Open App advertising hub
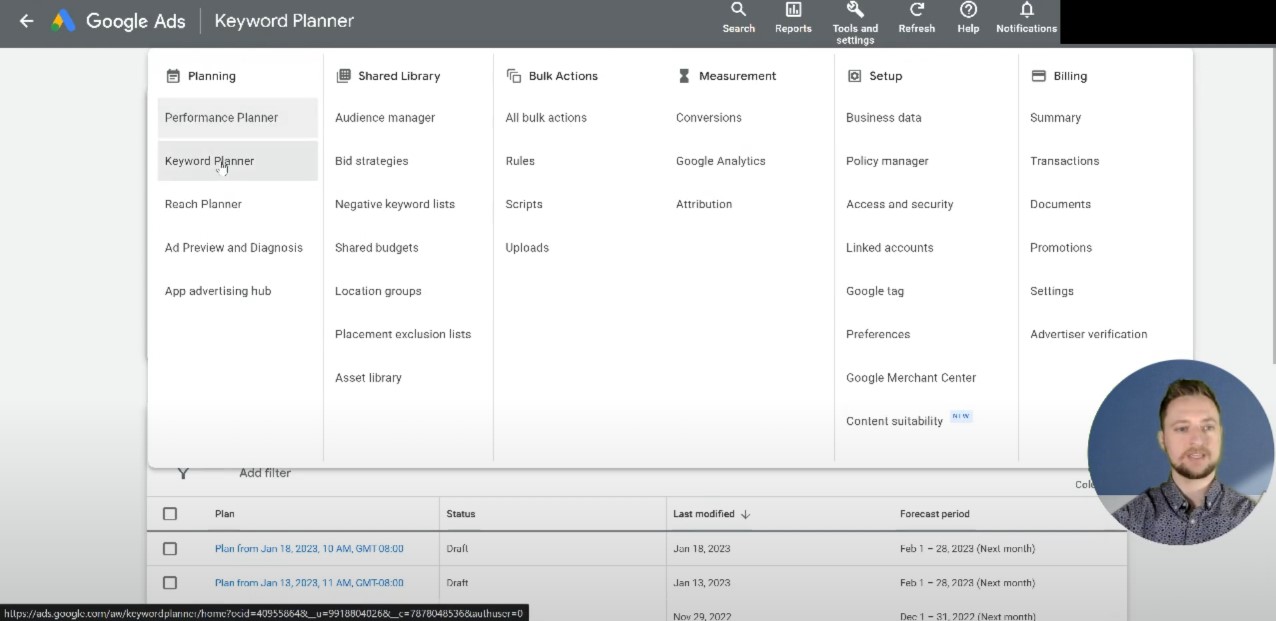Image resolution: width=1276 pixels, height=621 pixels. point(218,291)
